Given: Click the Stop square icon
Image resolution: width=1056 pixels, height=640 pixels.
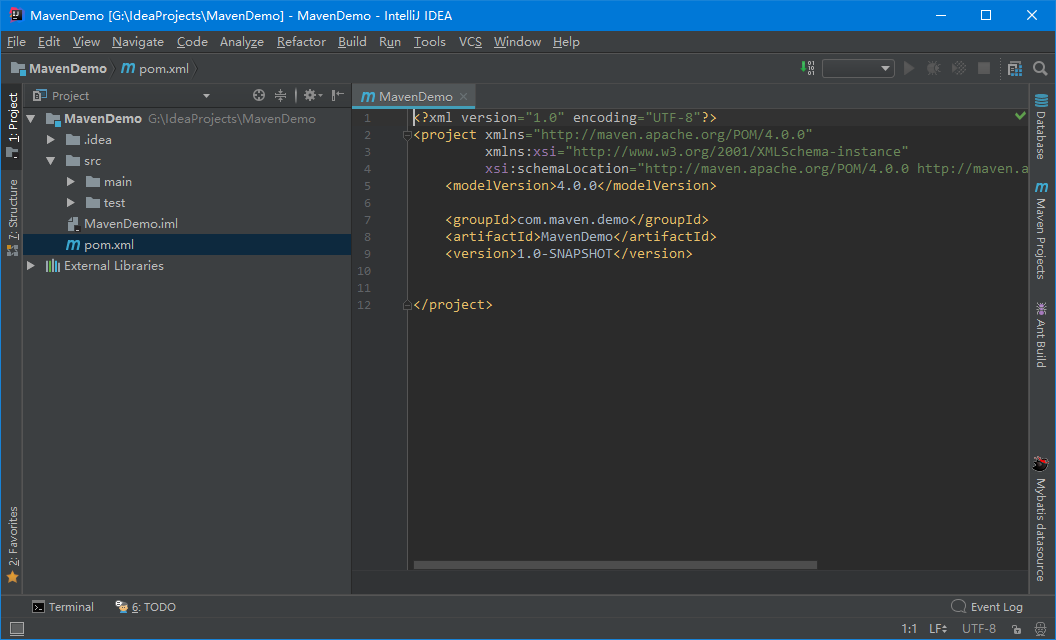Looking at the screenshot, I should pos(984,68).
